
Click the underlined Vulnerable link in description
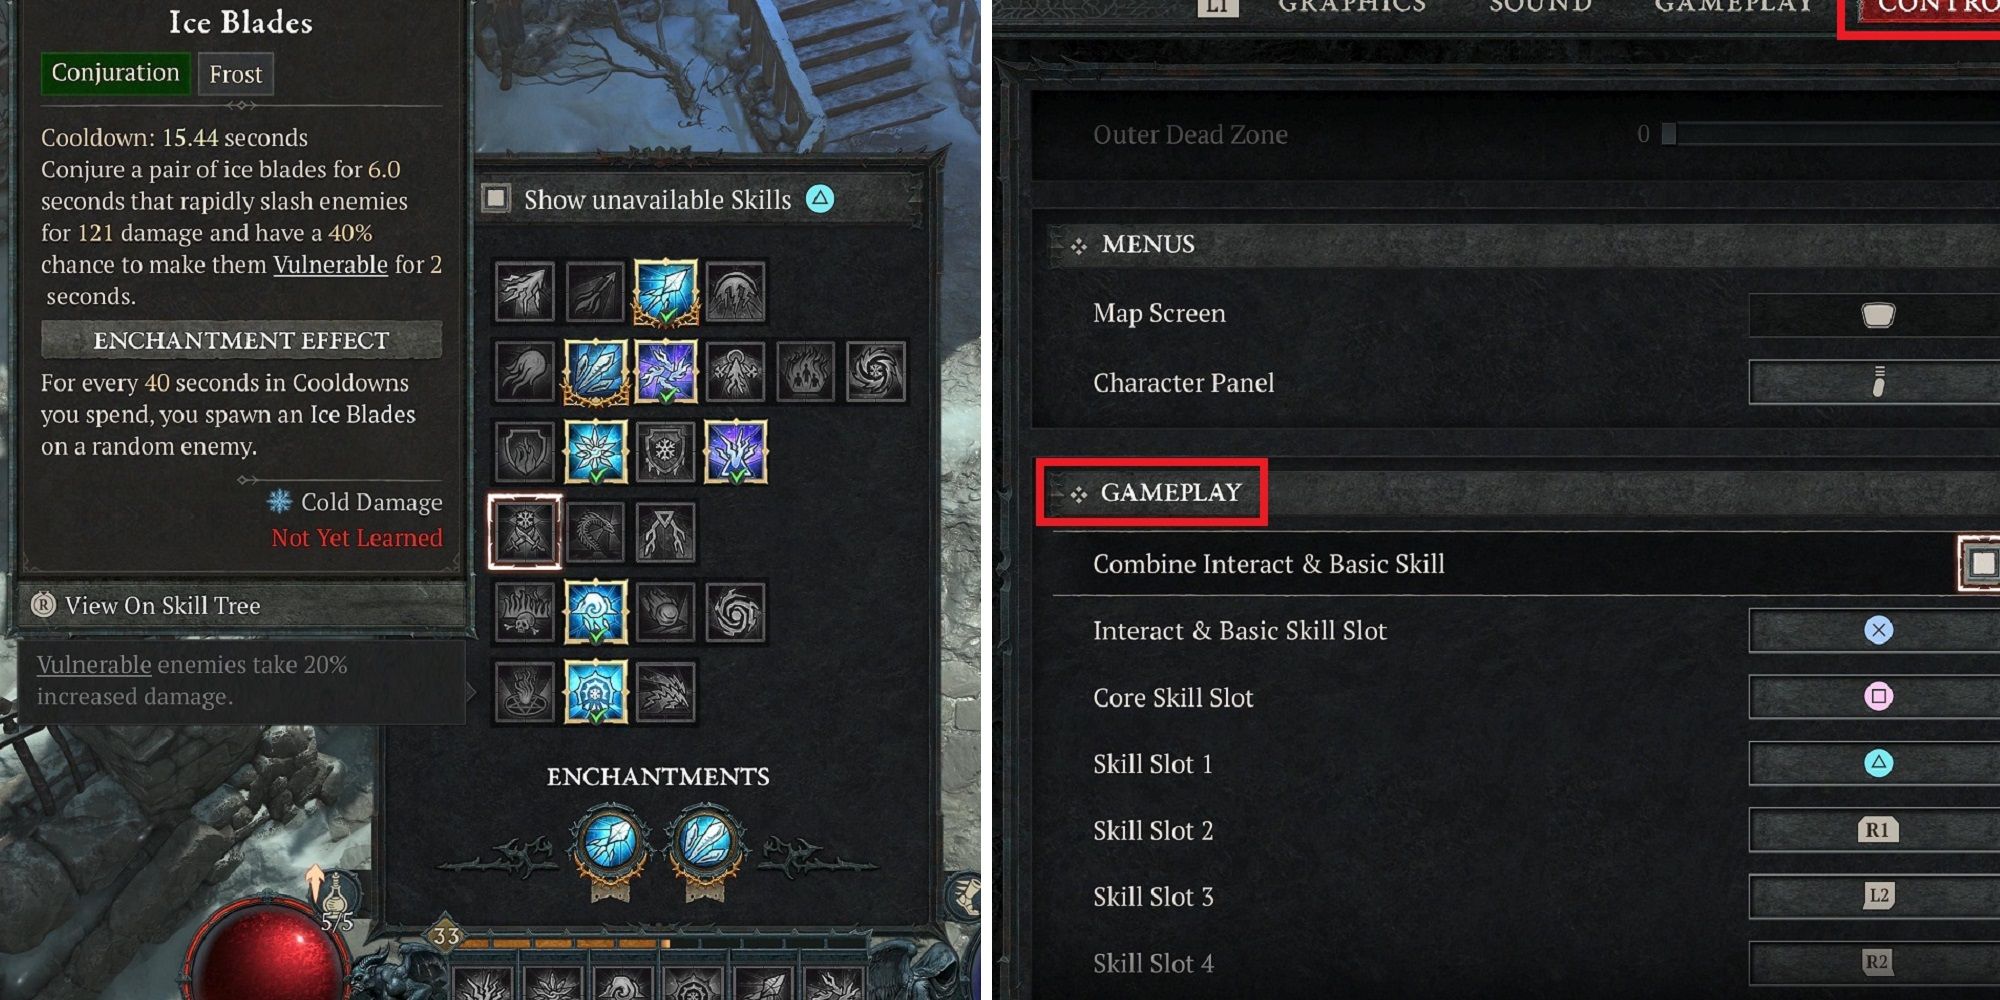pos(330,265)
